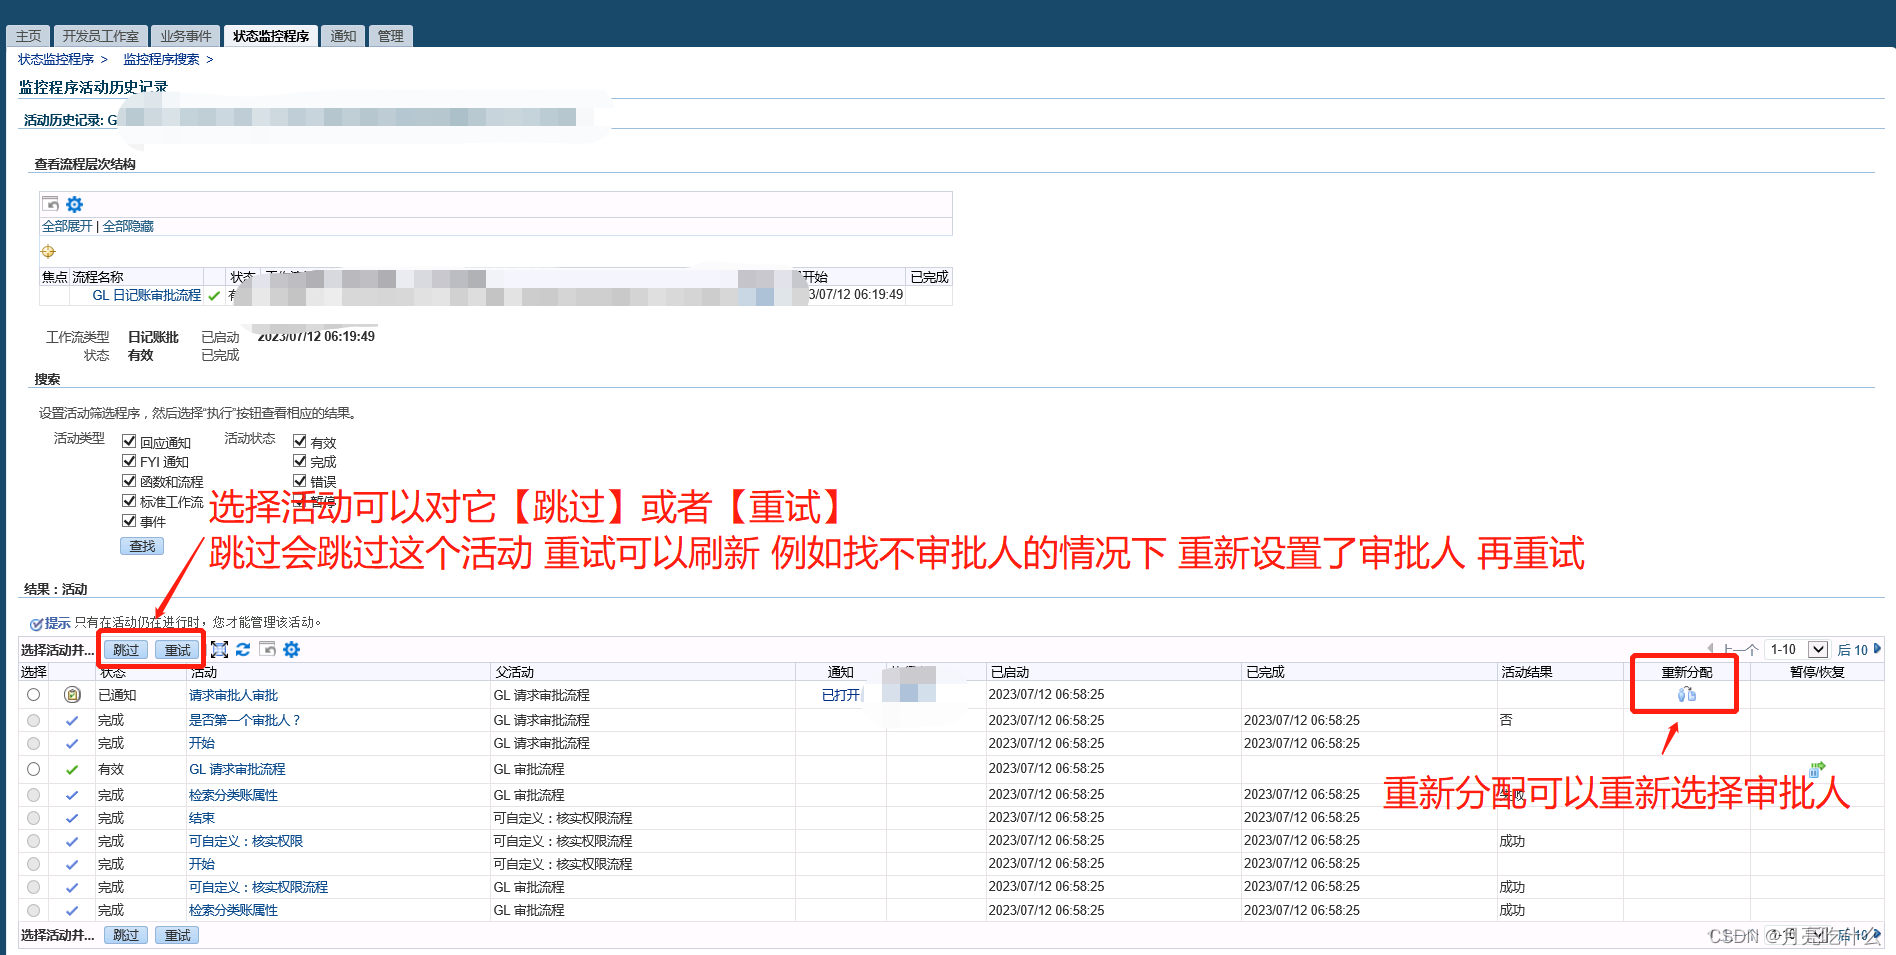Click the reassign icon for 请求审批人审批 row
Image resolution: width=1896 pixels, height=955 pixels.
pos(1687,694)
